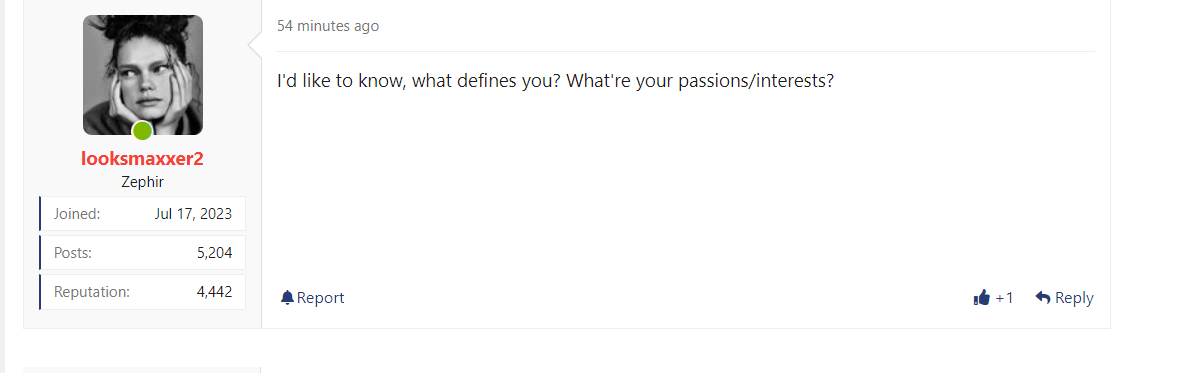This screenshot has width=1193, height=373.
Task: Click the Posts label in user stats
Action: 73,253
